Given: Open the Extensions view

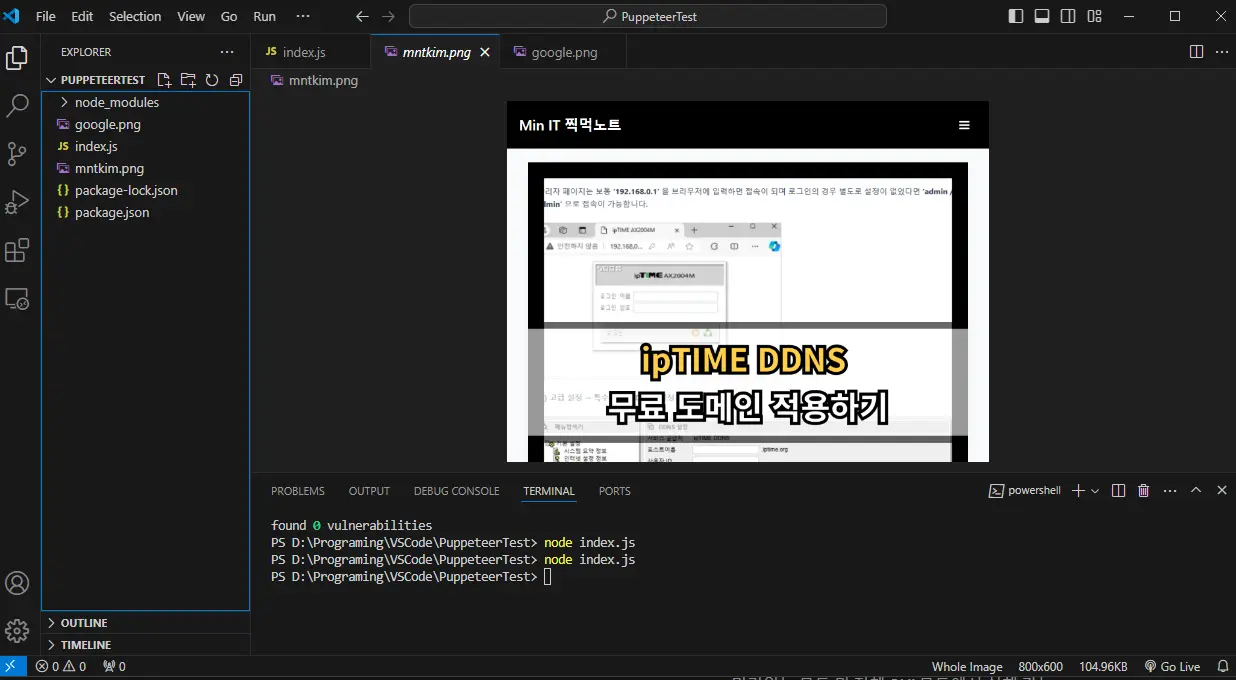Looking at the screenshot, I should tap(17, 250).
